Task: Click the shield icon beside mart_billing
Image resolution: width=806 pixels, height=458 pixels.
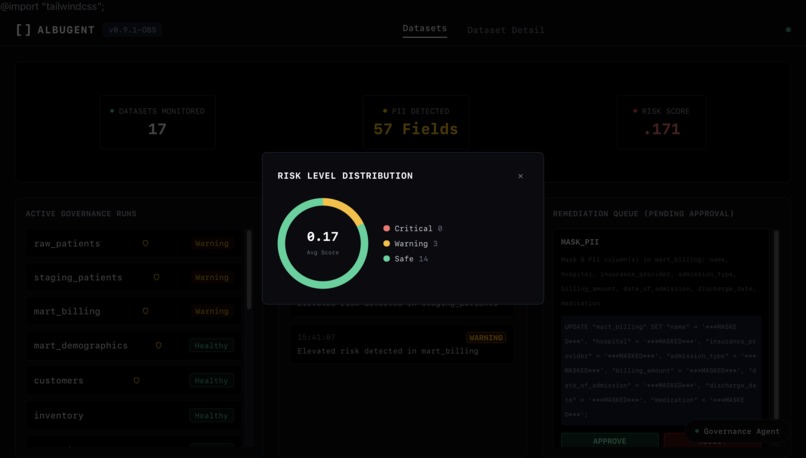Action: click(145, 311)
